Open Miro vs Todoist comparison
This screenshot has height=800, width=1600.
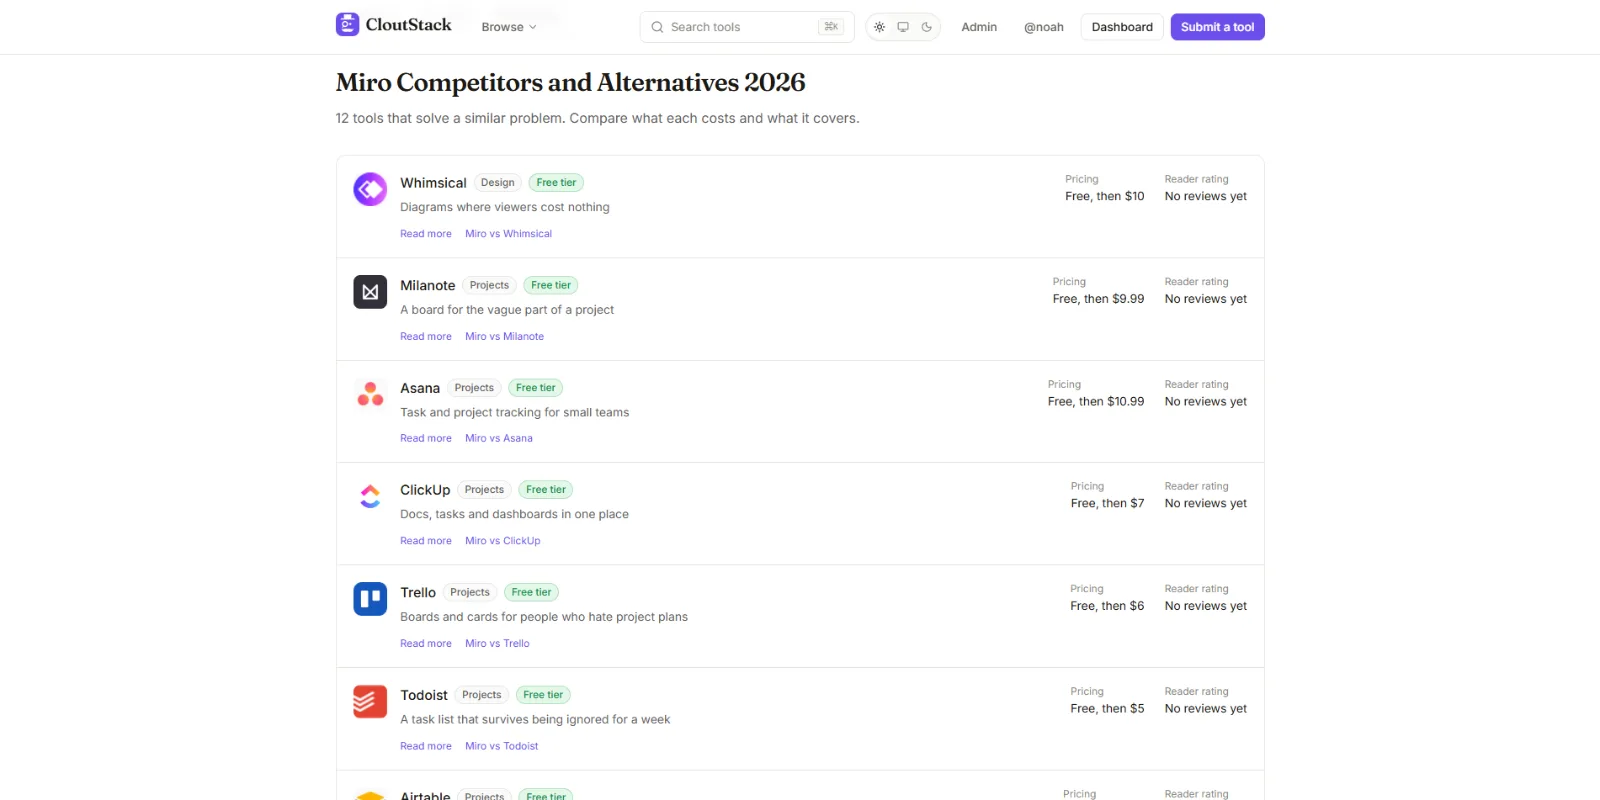[502, 746]
